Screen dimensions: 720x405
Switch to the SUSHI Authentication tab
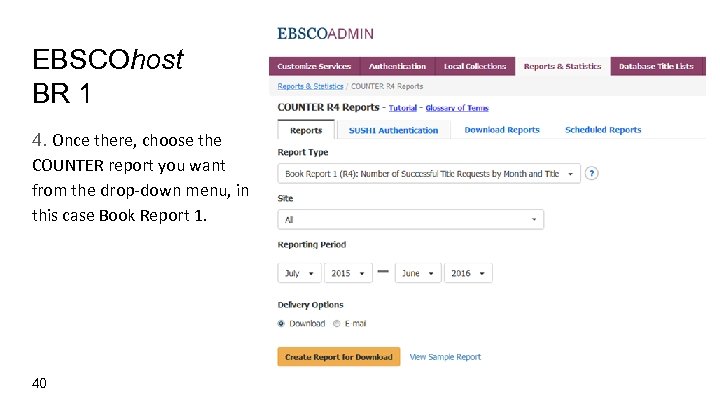[x=393, y=130]
